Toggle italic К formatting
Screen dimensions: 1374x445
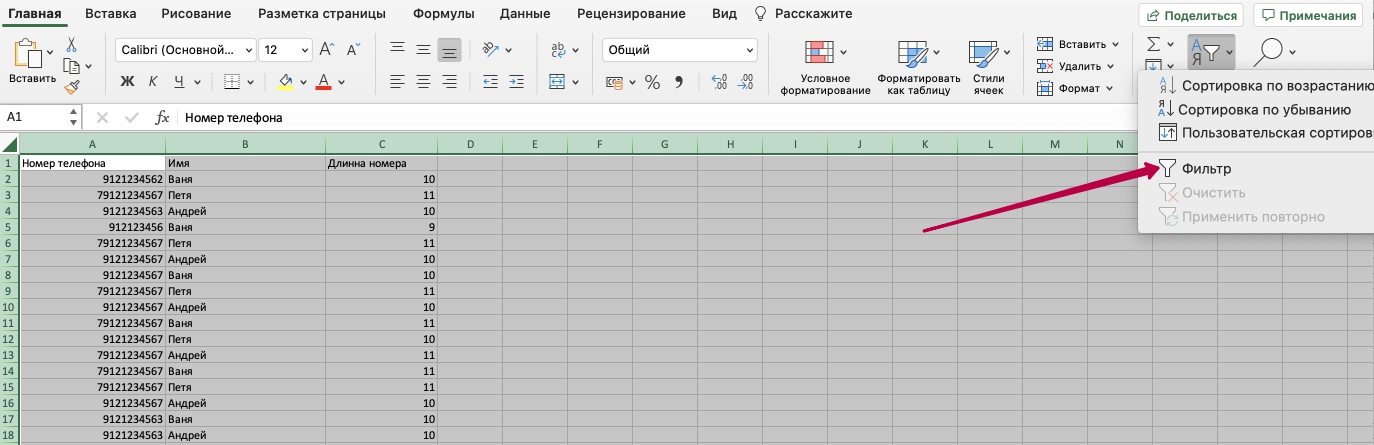153,82
